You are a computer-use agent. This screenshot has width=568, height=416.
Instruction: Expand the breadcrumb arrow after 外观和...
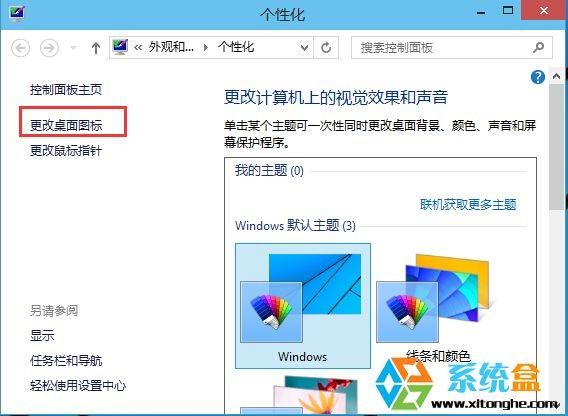coord(206,47)
